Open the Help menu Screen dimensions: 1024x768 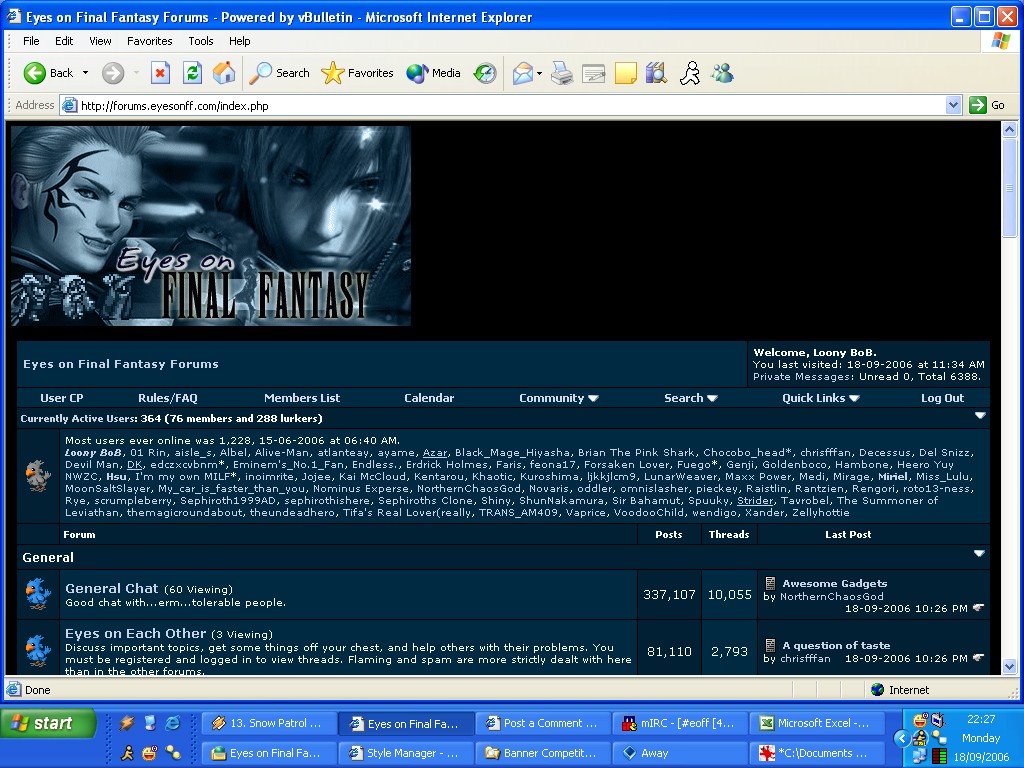coord(240,40)
